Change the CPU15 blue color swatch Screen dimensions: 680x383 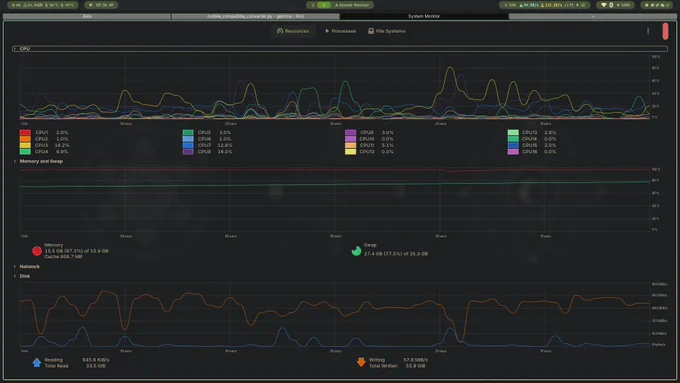(x=513, y=145)
